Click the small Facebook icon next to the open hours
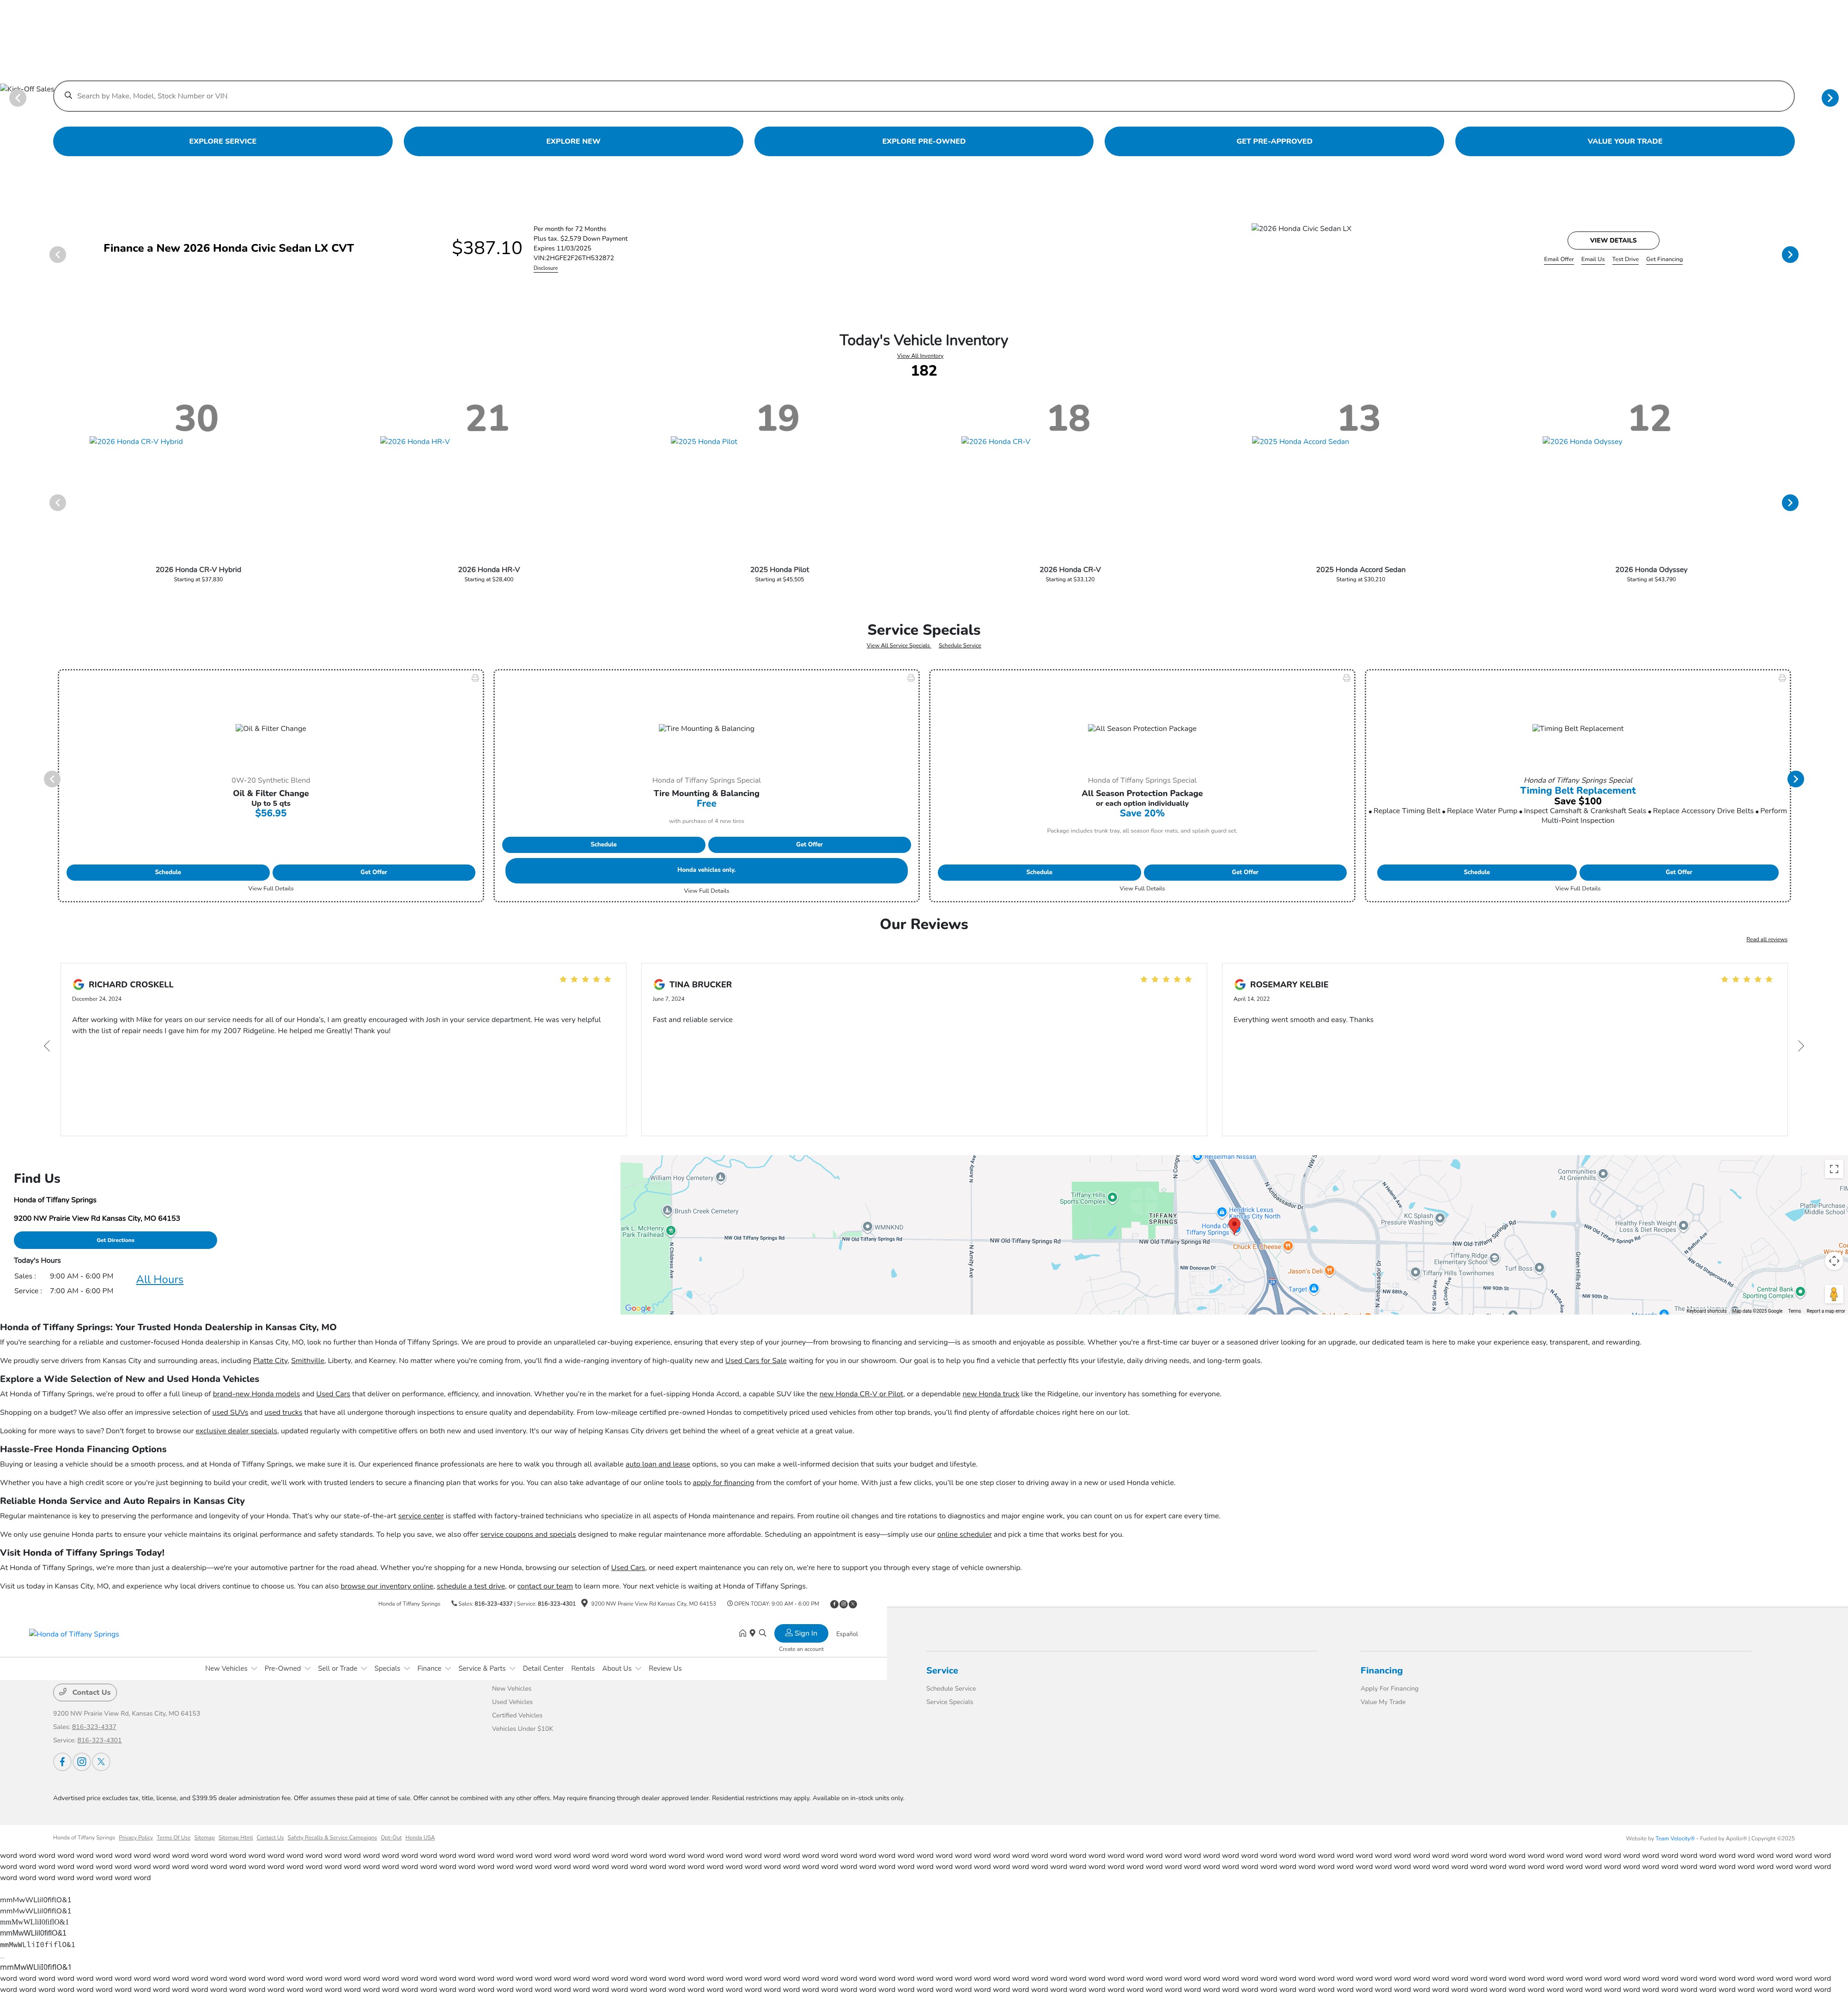The height and width of the screenshot is (1997, 1848). (x=834, y=1604)
